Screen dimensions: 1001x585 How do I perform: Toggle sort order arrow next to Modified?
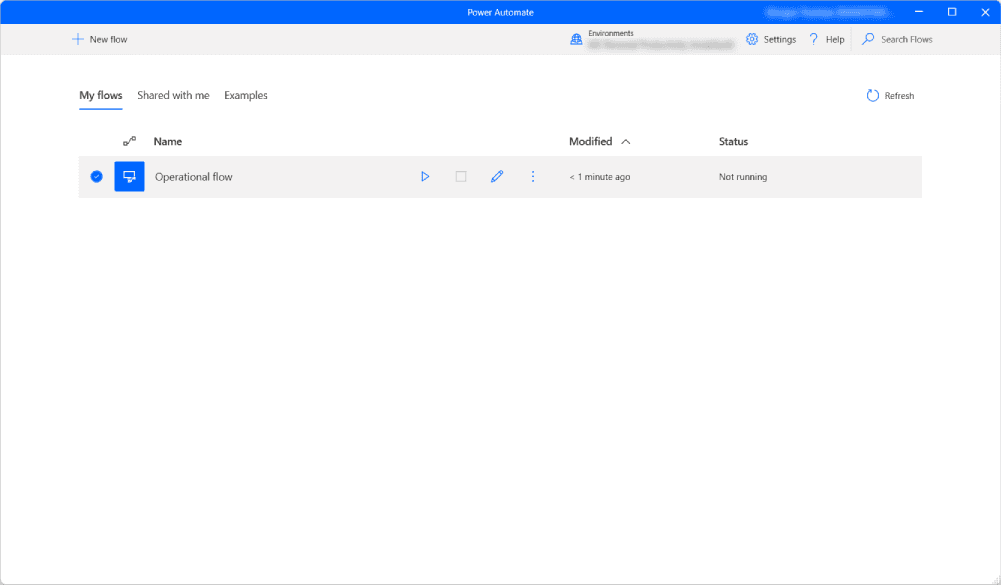click(x=626, y=142)
